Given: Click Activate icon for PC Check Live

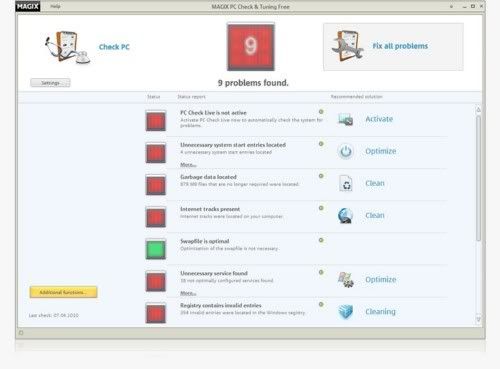Looking at the screenshot, I should (345, 119).
